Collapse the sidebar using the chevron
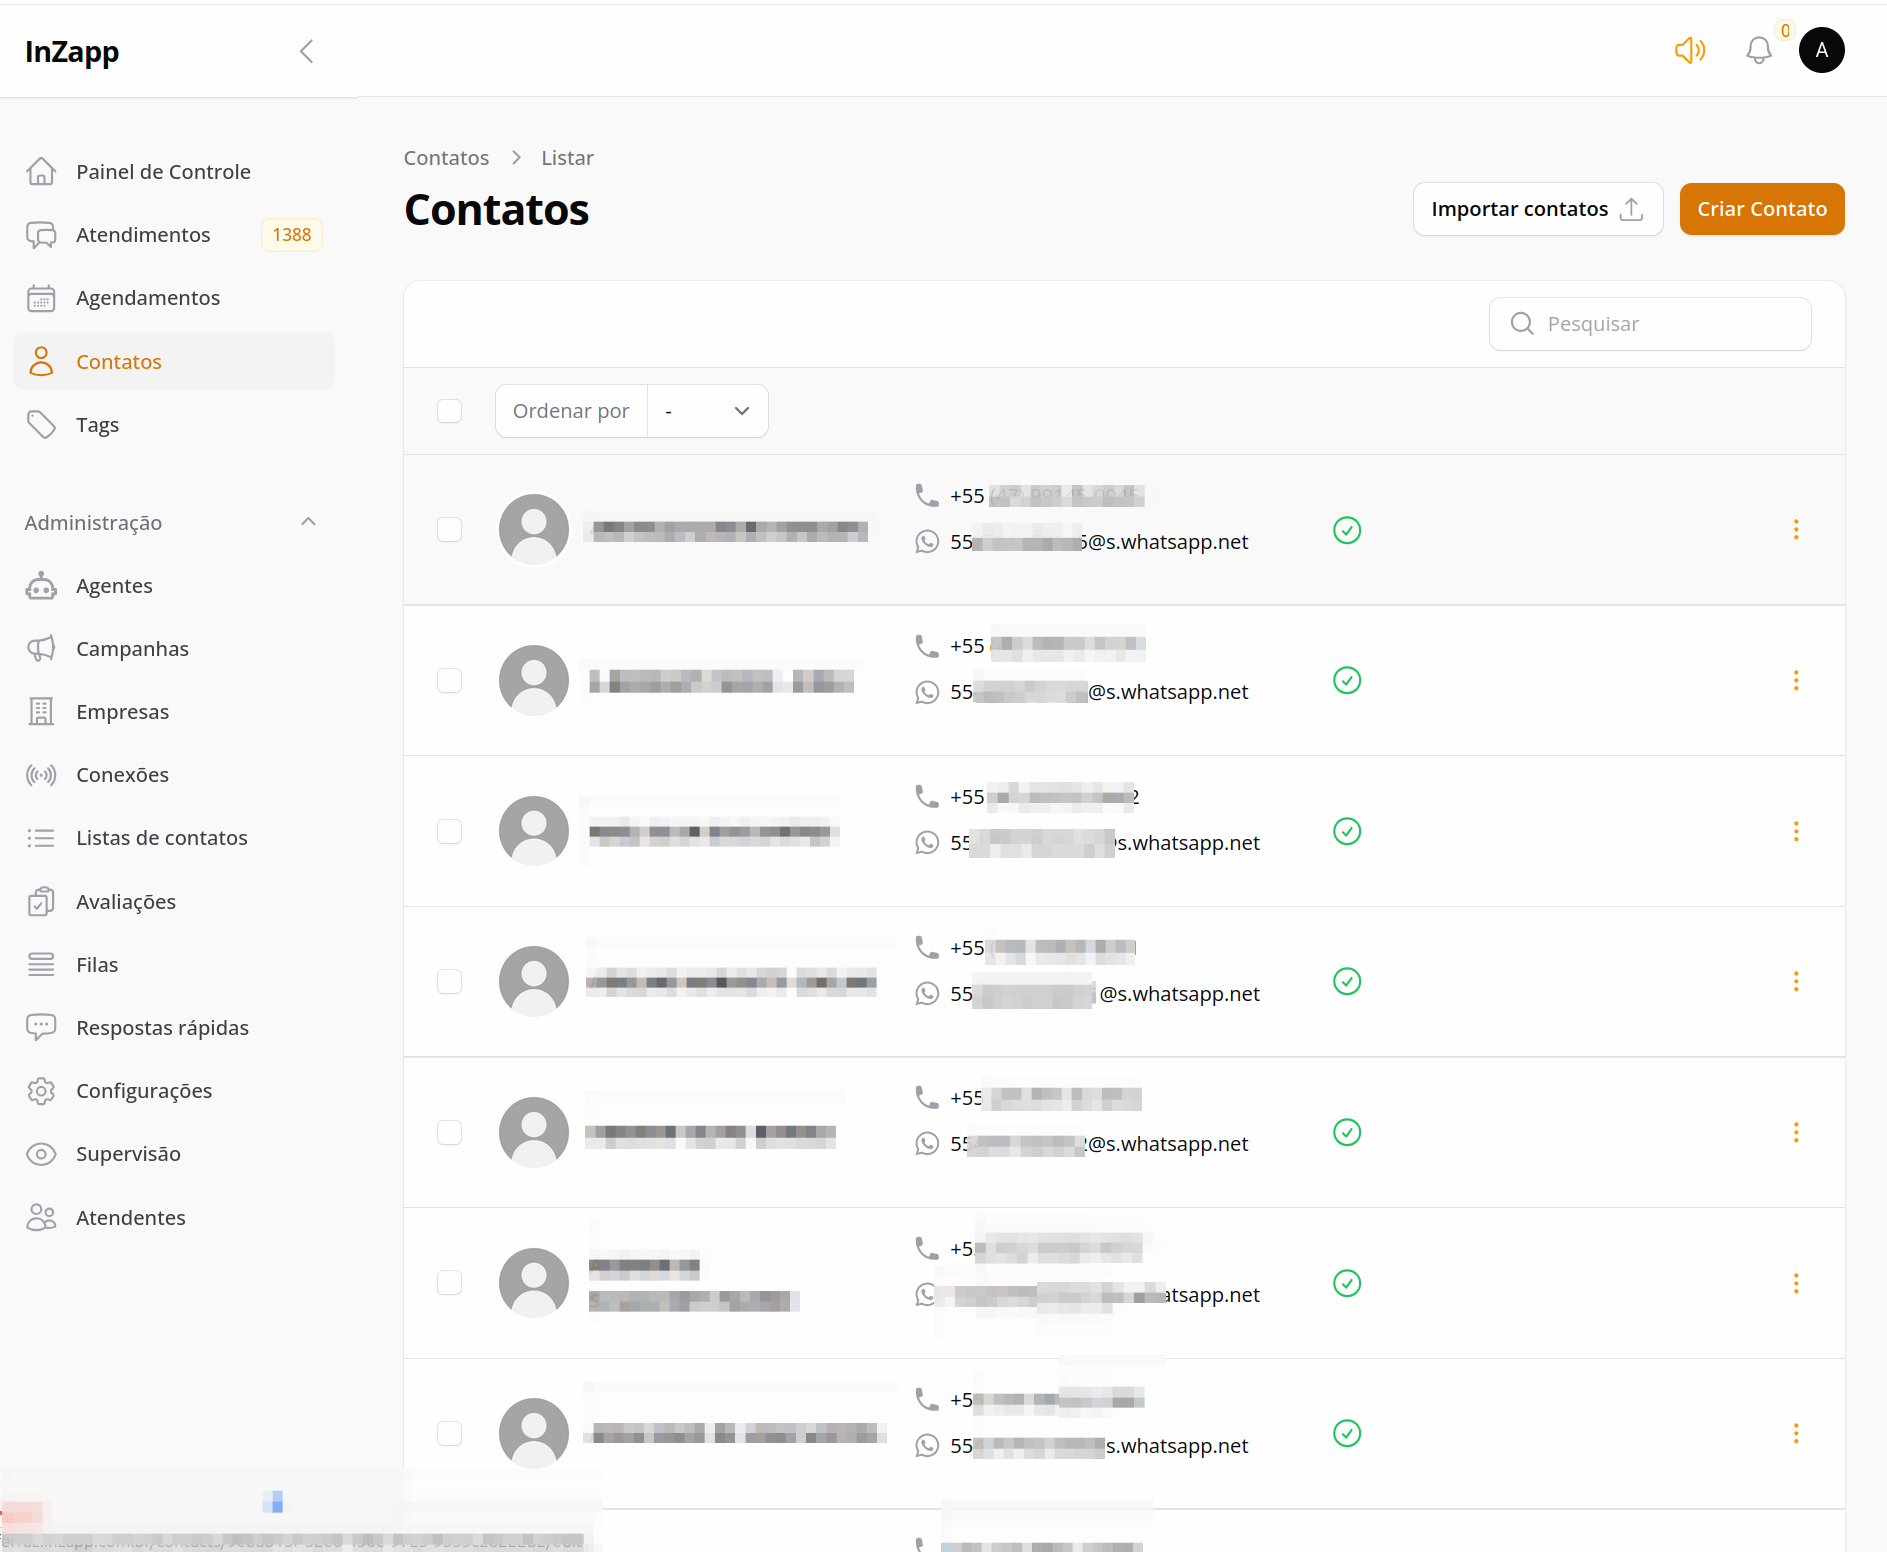The image size is (1887, 1552). pyautogui.click(x=306, y=50)
